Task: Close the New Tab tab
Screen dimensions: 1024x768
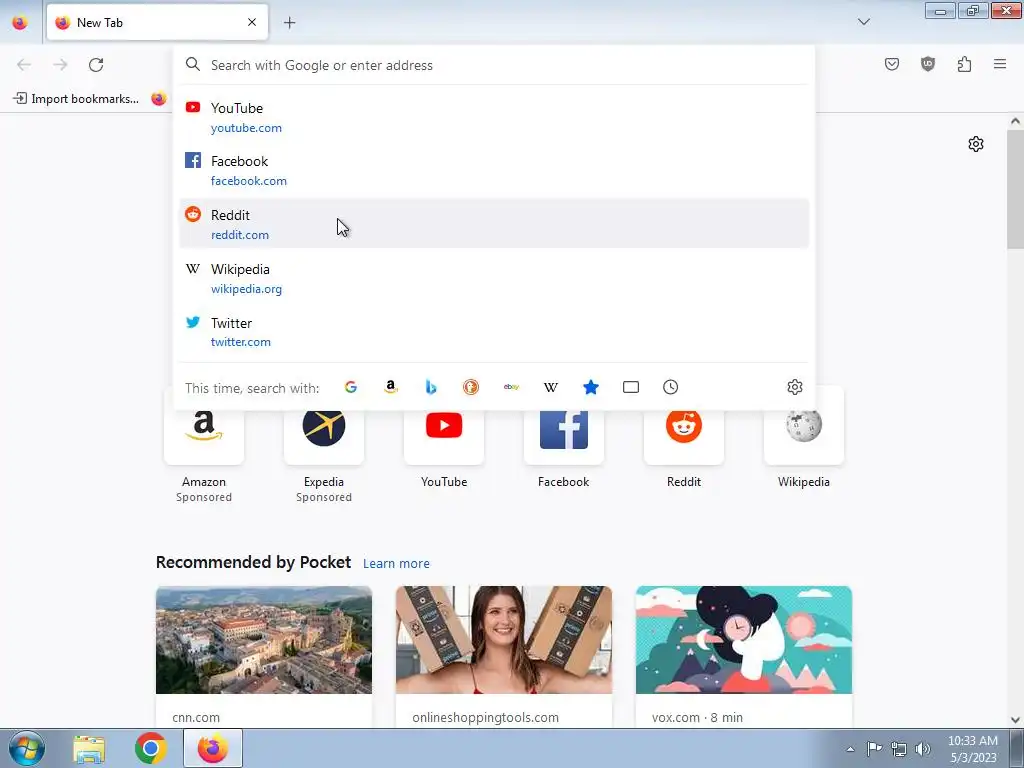Action: pyautogui.click(x=252, y=22)
